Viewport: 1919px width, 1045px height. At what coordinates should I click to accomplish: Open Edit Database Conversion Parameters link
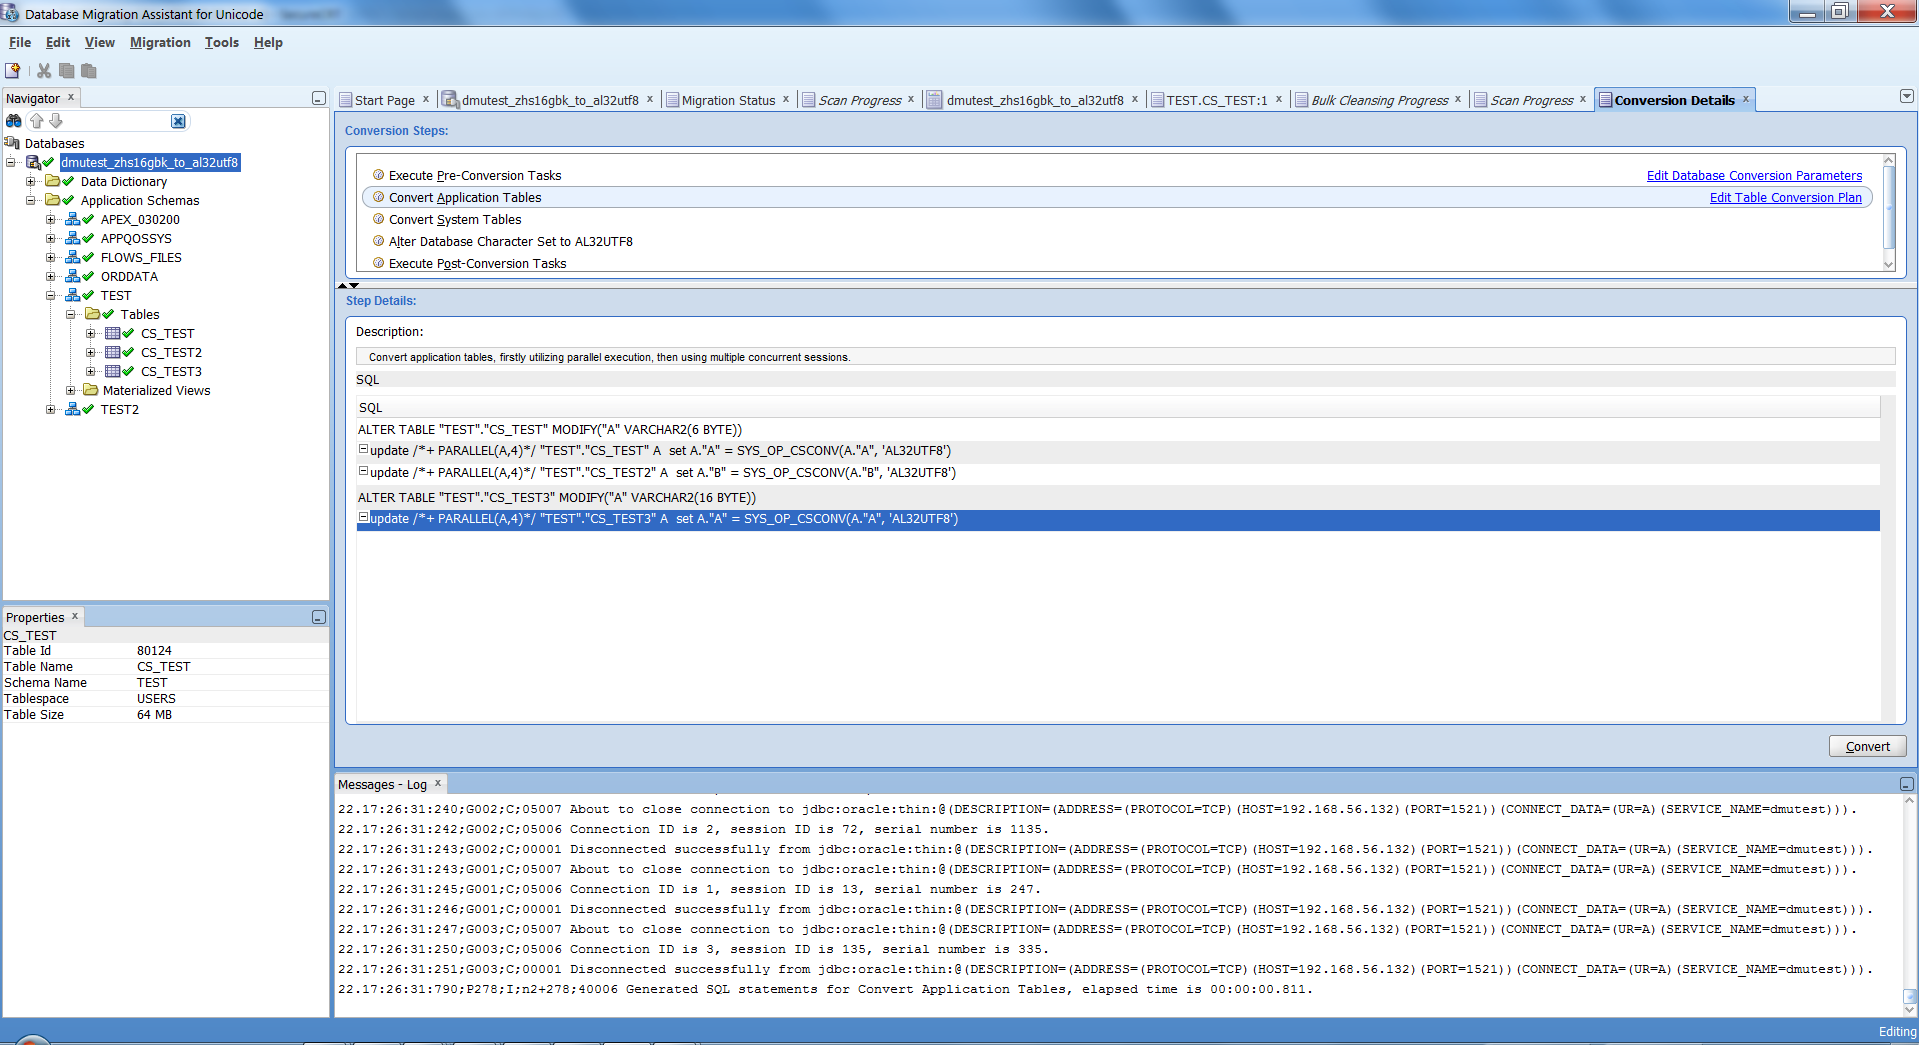[x=1754, y=175]
